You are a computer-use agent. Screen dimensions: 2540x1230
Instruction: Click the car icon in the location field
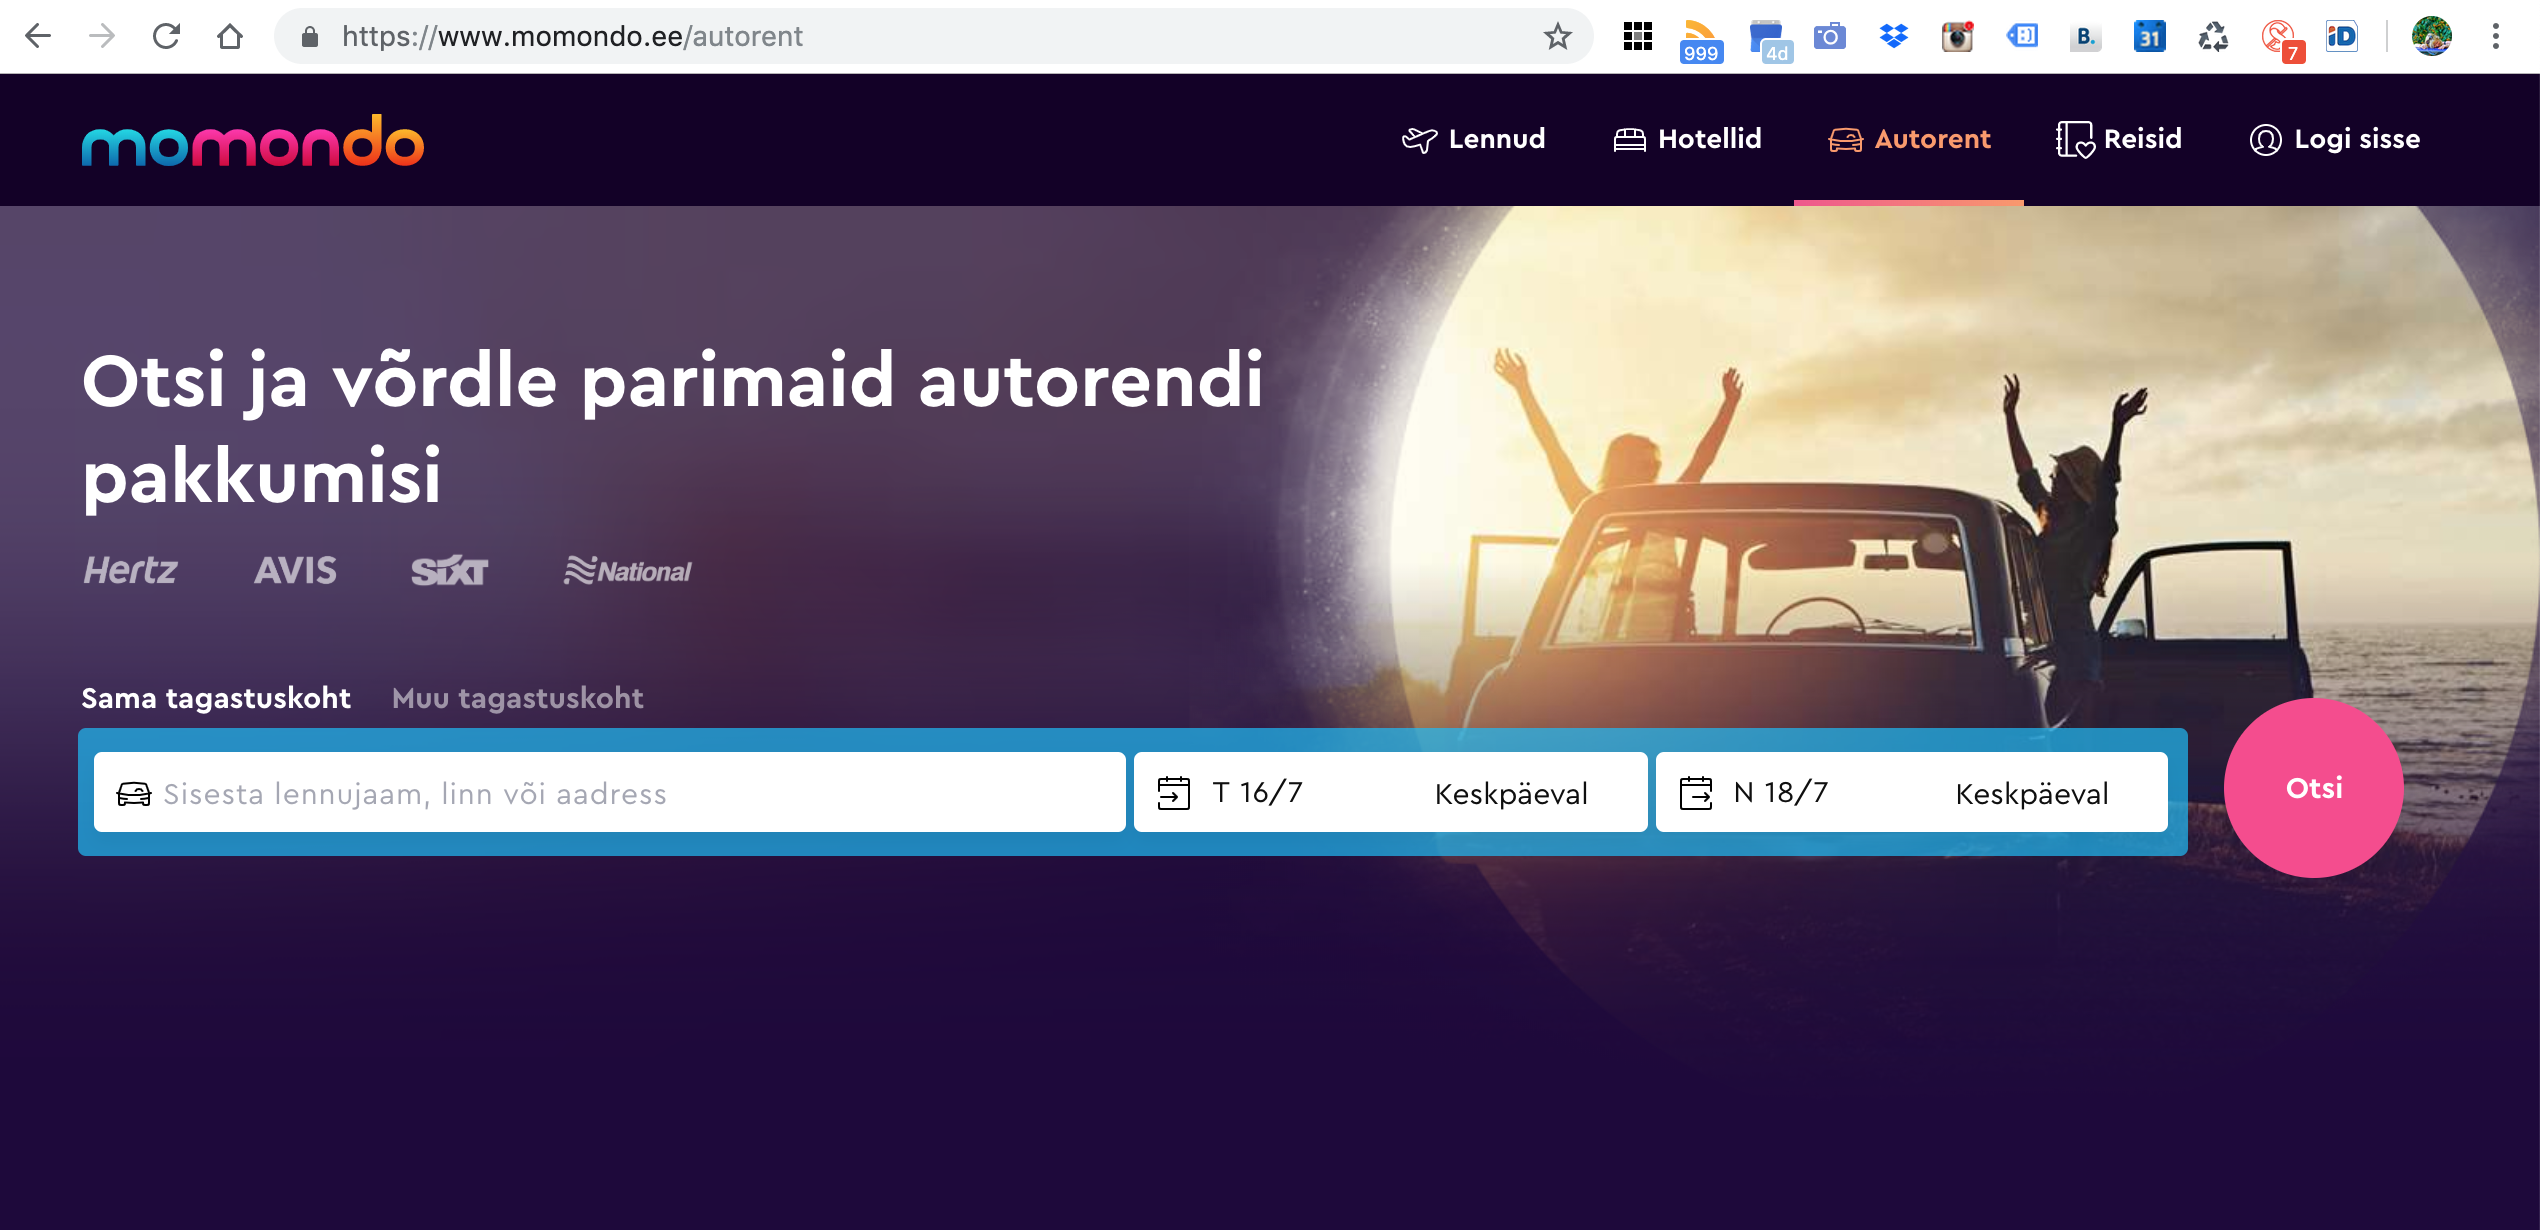pos(134,794)
